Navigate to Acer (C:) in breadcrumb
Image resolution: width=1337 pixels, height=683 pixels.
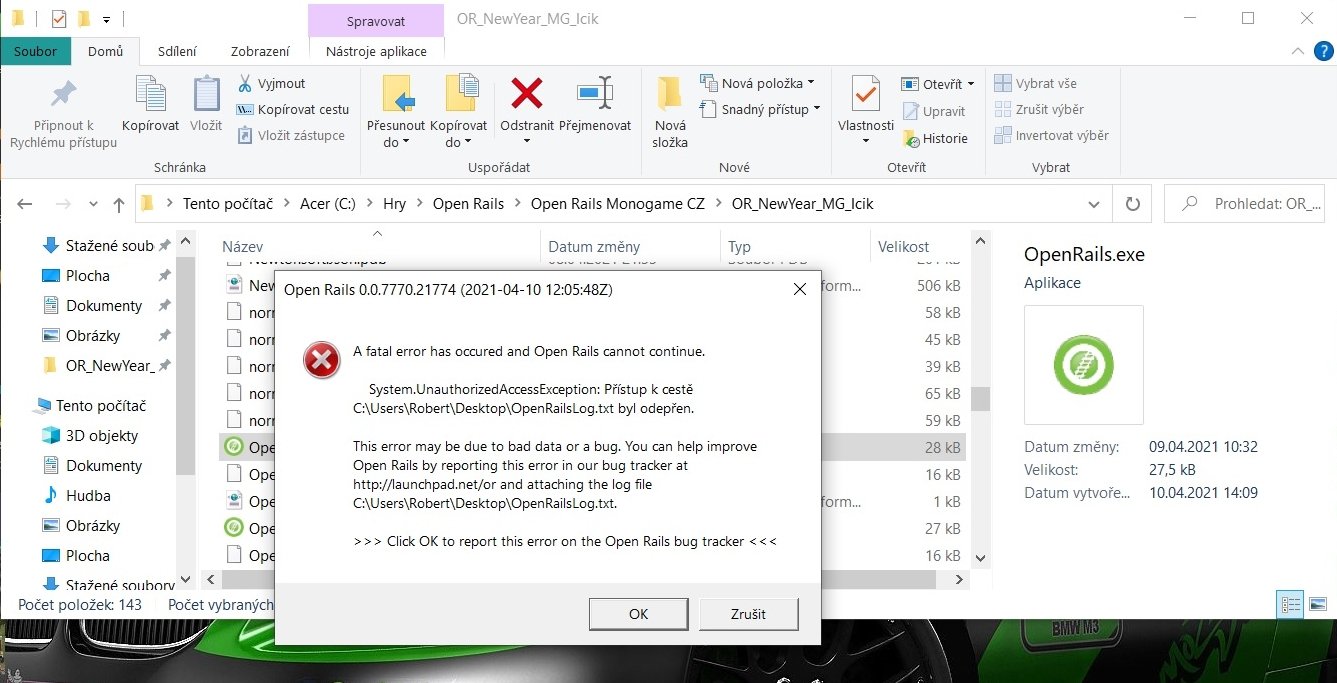pyautogui.click(x=328, y=204)
